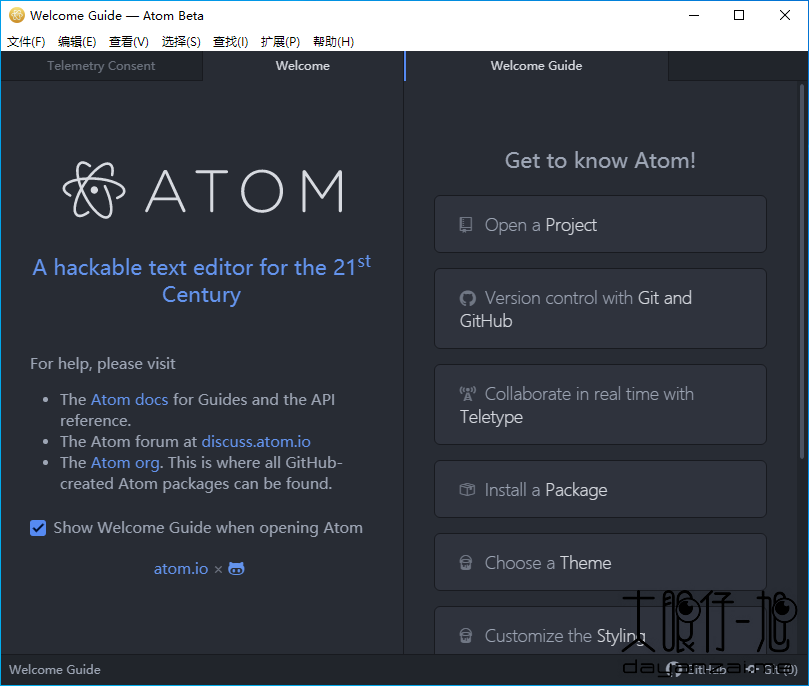Follow the Atom docs link
Image resolution: width=809 pixels, height=686 pixels.
(129, 400)
